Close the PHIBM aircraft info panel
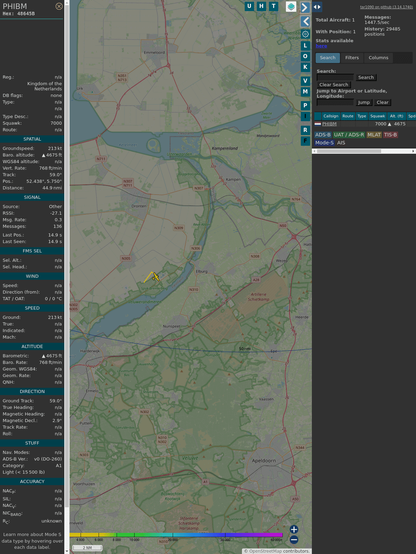The width and height of the screenshot is (416, 554). coord(59,6)
